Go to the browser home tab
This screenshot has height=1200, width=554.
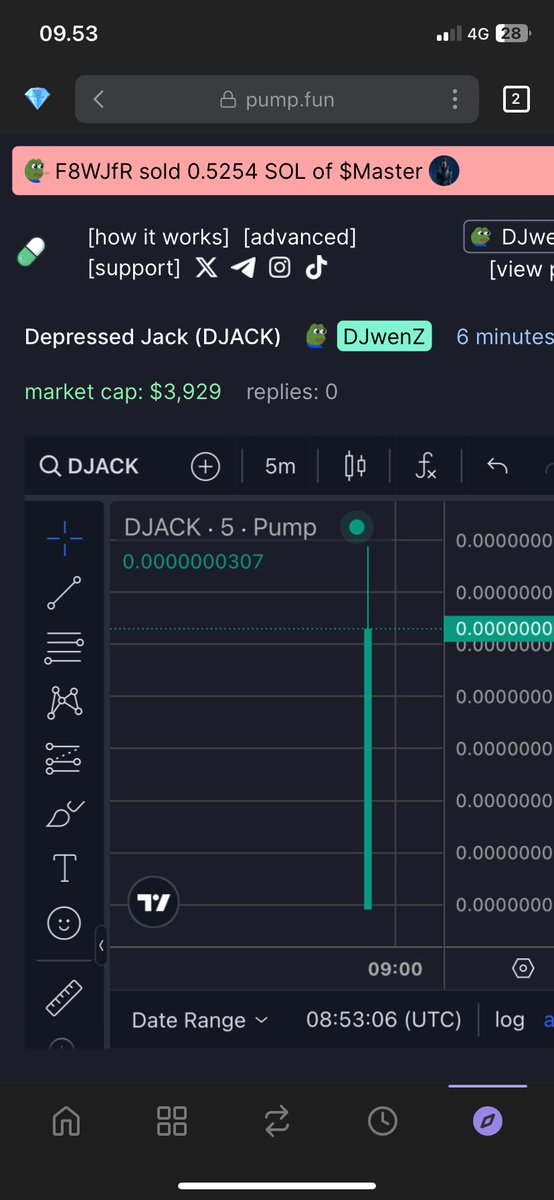click(x=67, y=1121)
